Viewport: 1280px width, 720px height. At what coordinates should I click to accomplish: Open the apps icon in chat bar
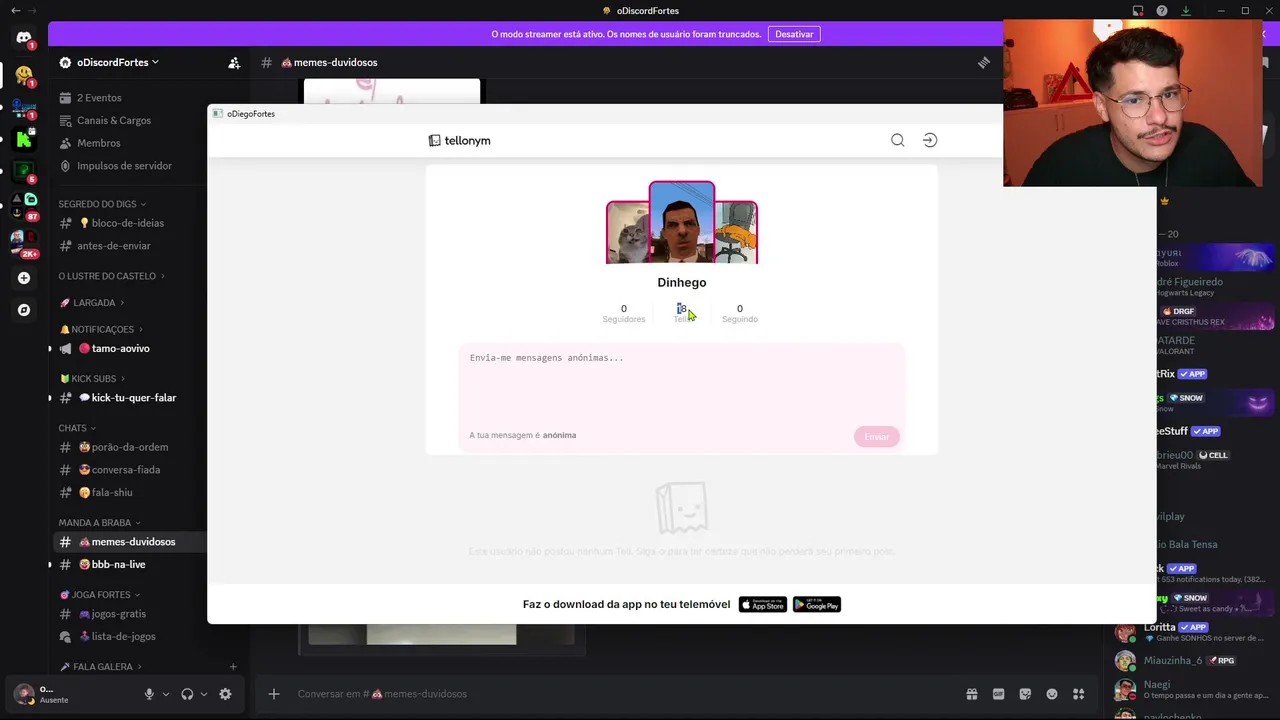pyautogui.click(x=1078, y=694)
